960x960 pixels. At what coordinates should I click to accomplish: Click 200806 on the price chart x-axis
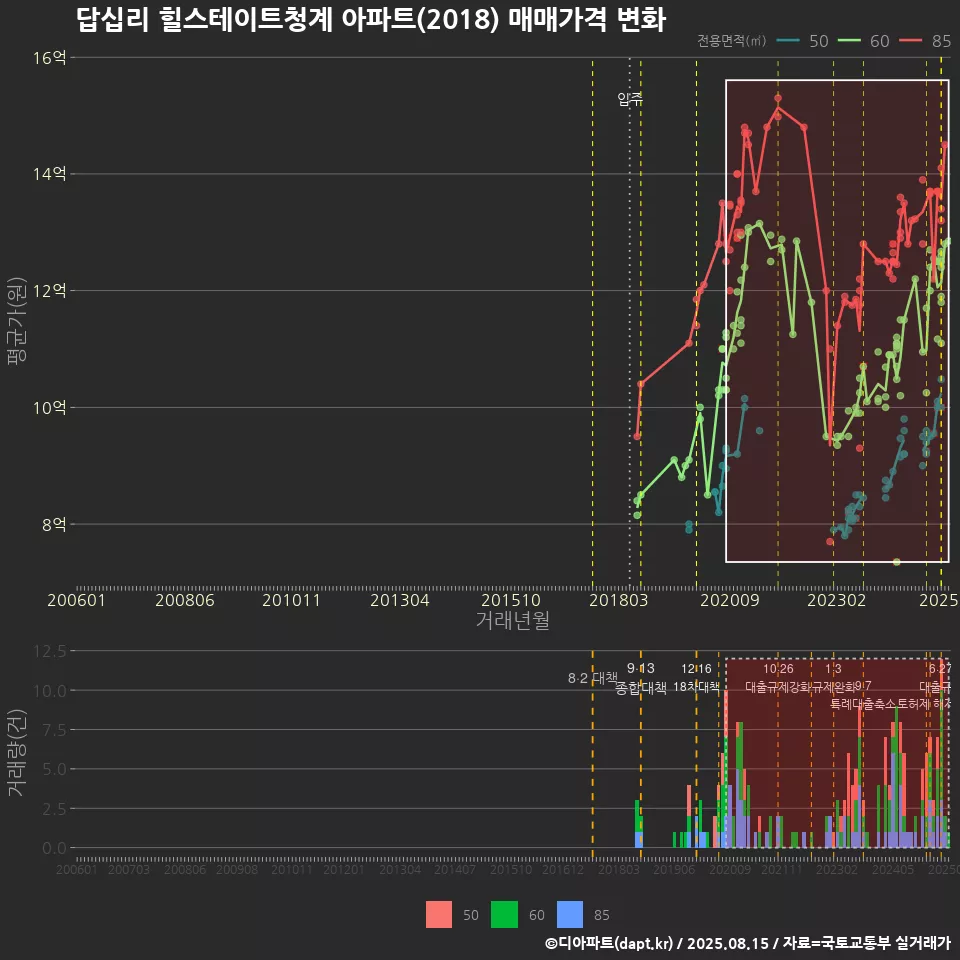coord(185,600)
